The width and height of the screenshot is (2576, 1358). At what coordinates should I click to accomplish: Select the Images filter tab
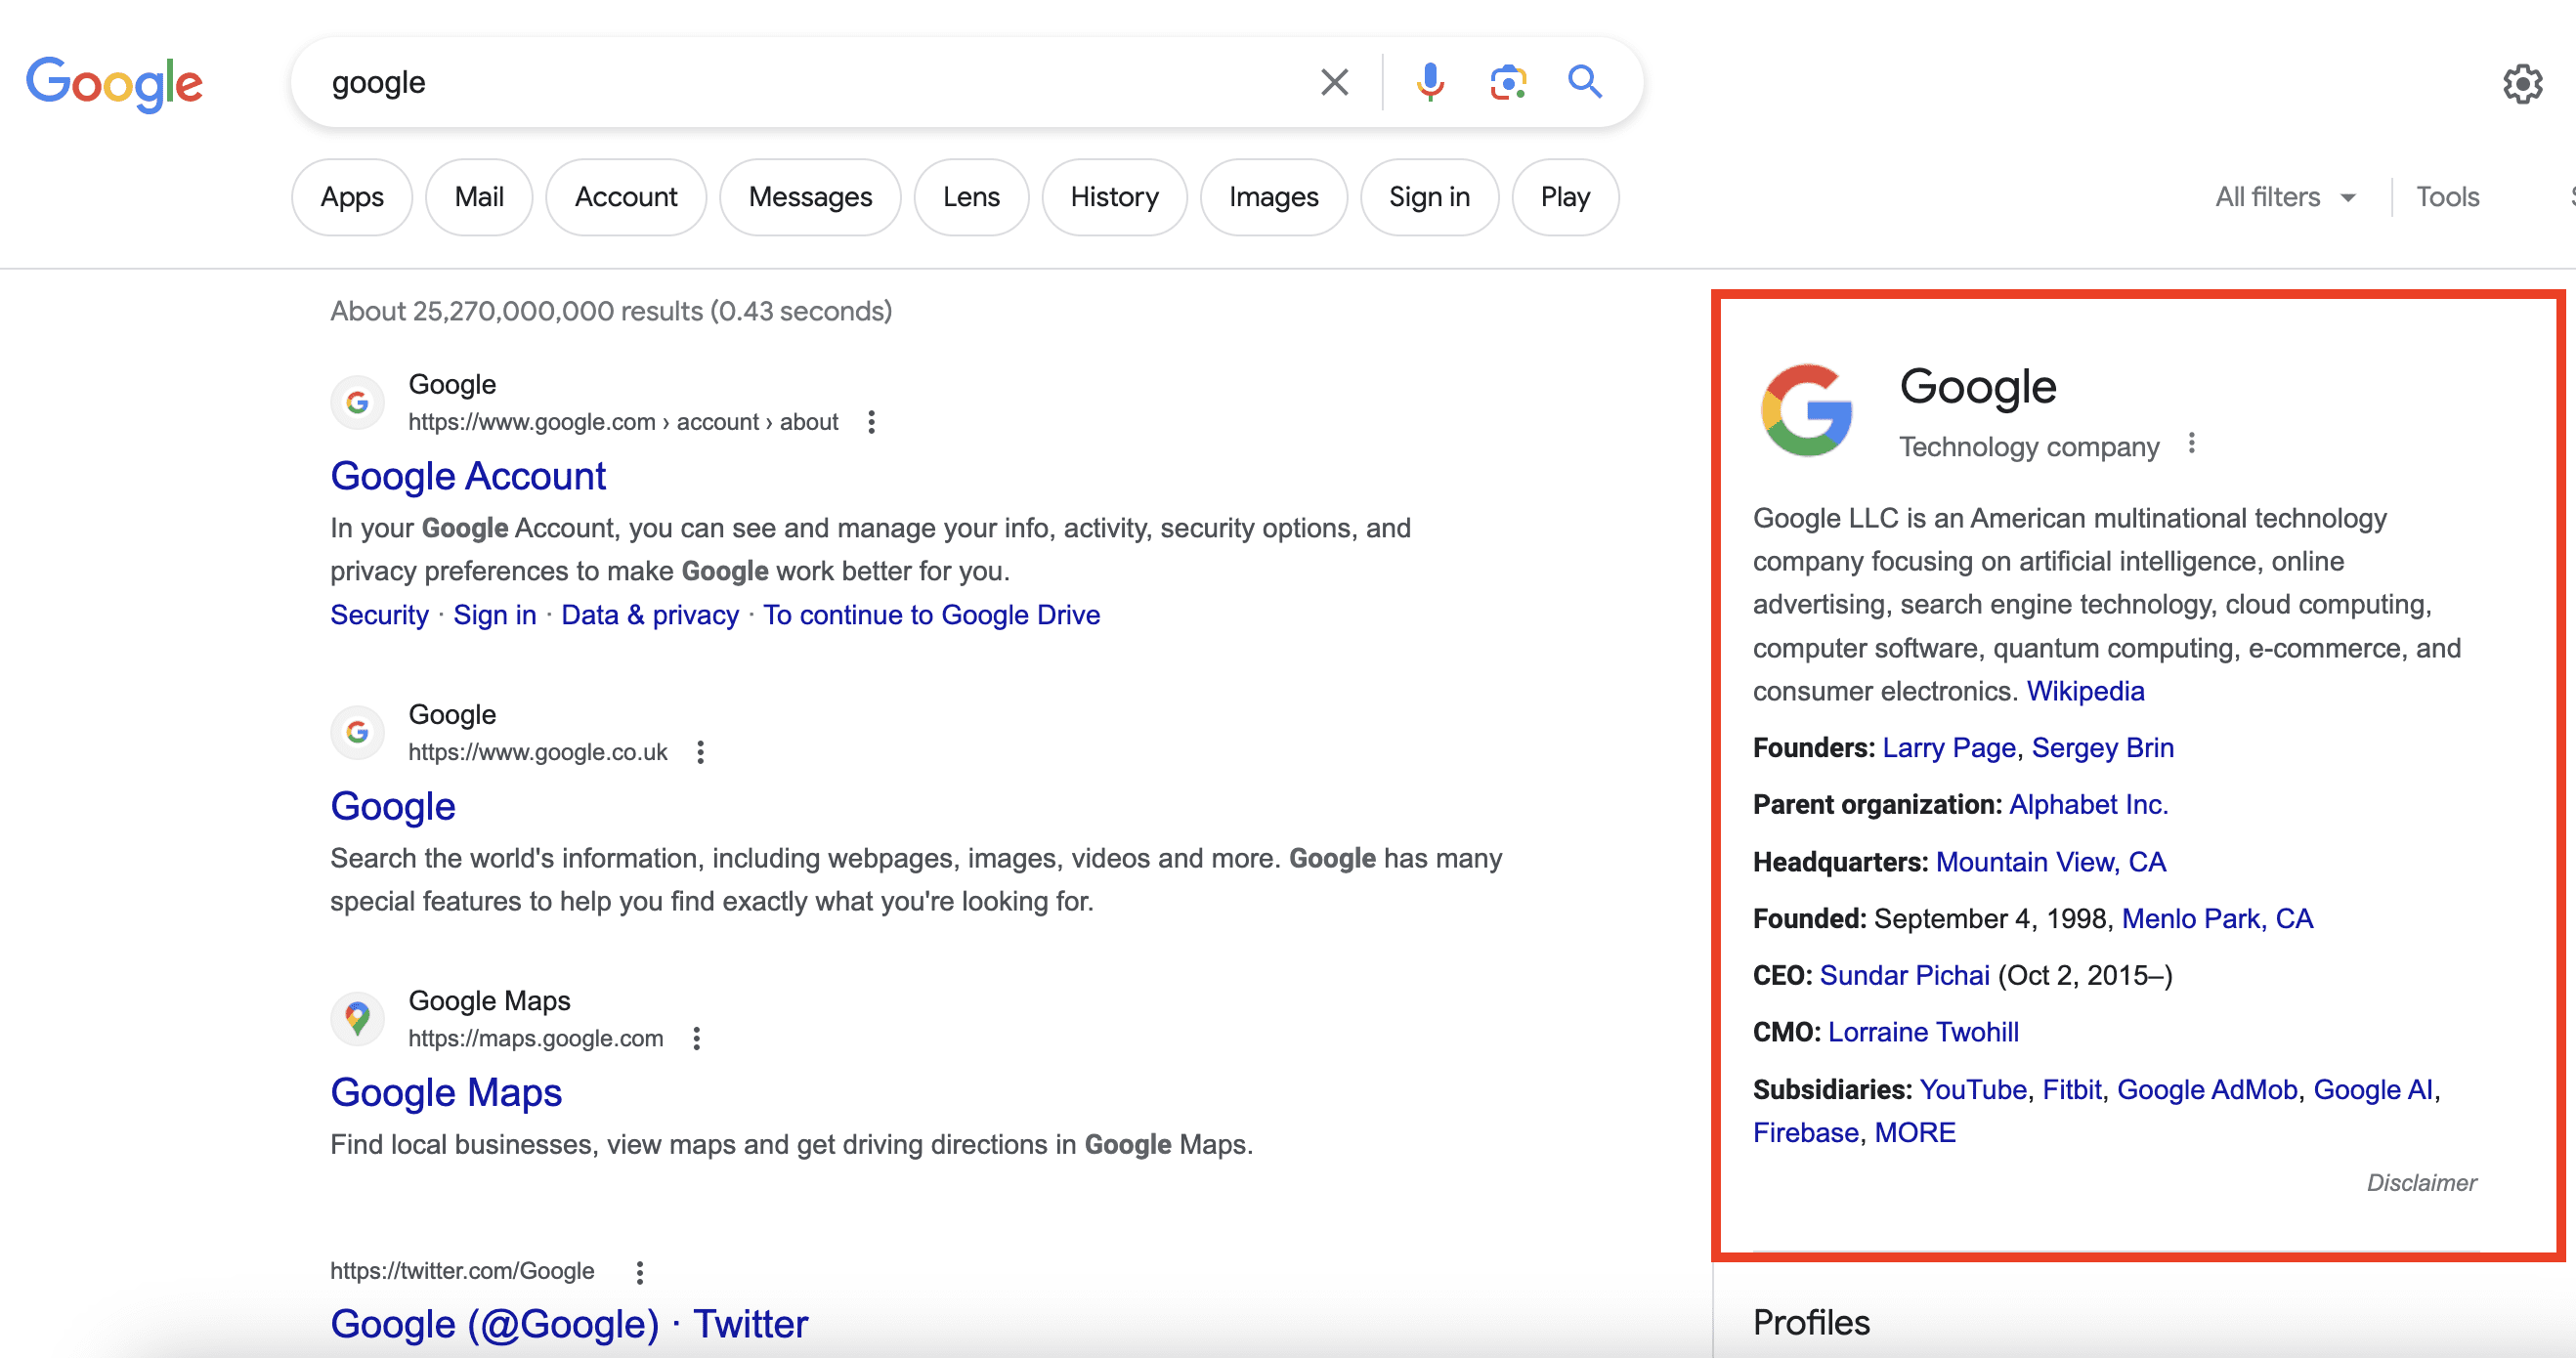[x=1274, y=196]
